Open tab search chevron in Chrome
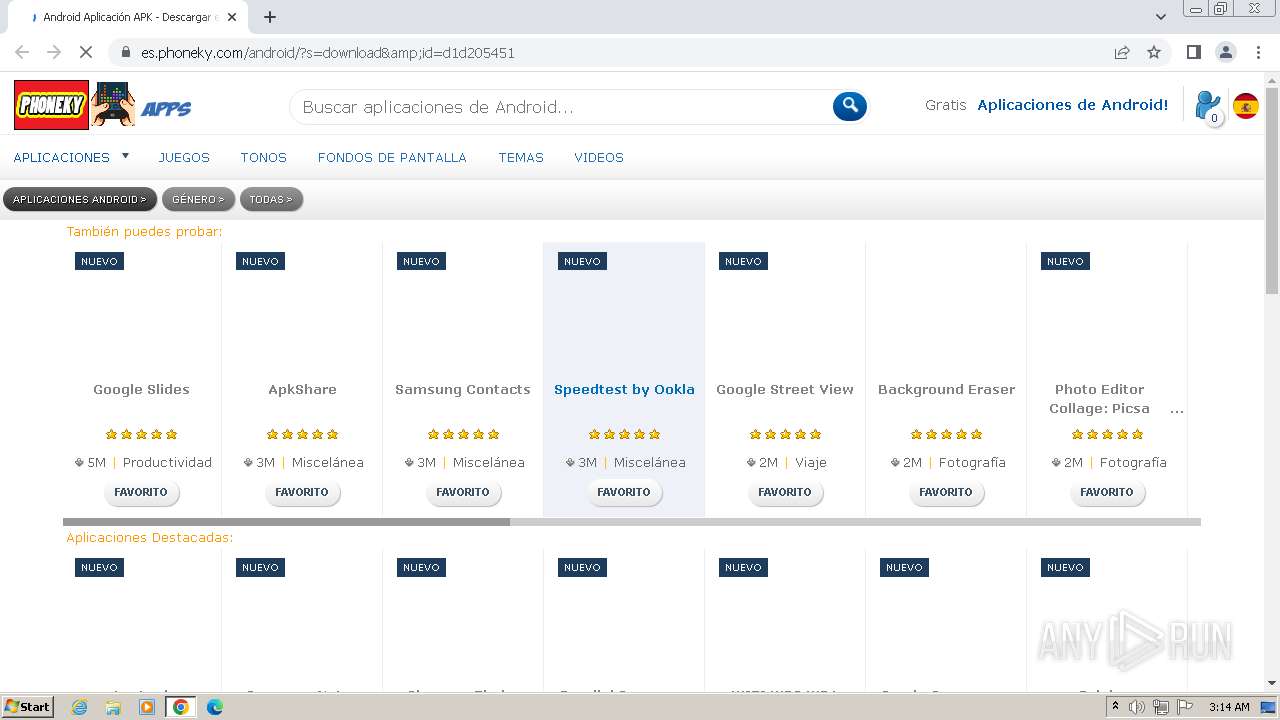The image size is (1280, 720). pyautogui.click(x=1161, y=17)
